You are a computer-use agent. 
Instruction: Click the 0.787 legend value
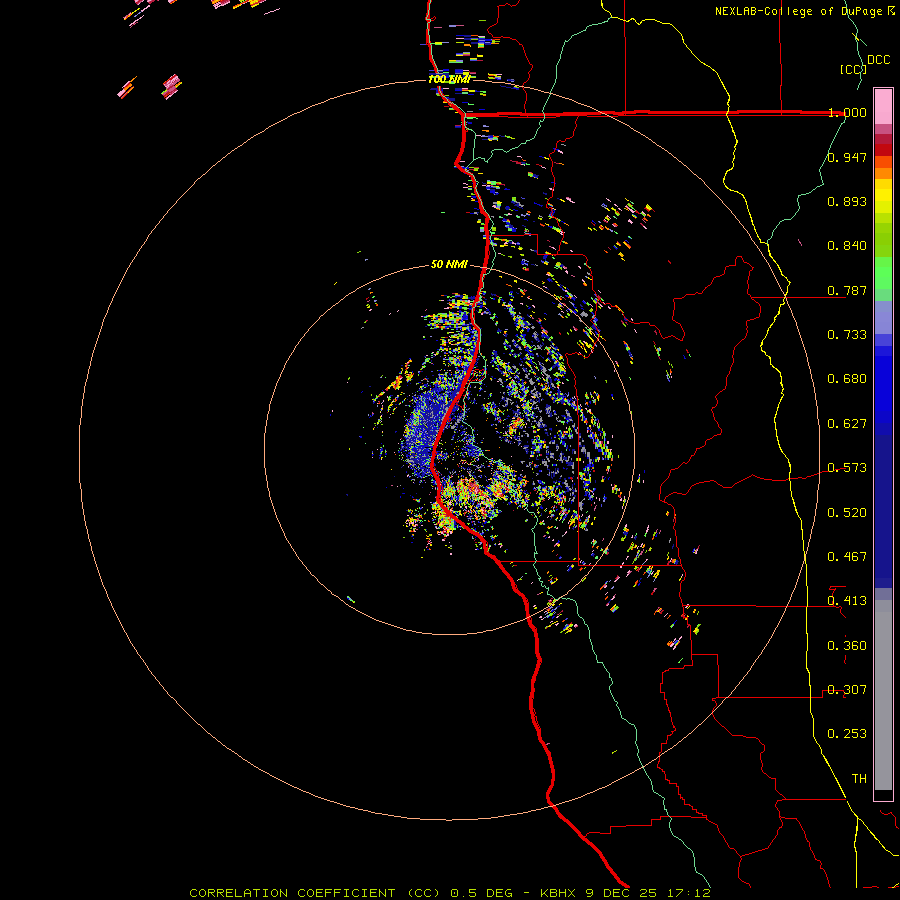[847, 291]
